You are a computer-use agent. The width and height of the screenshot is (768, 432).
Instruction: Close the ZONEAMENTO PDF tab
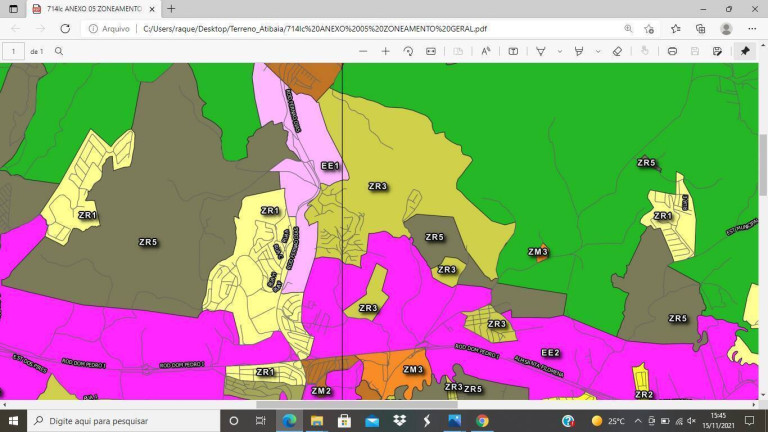coord(152,9)
